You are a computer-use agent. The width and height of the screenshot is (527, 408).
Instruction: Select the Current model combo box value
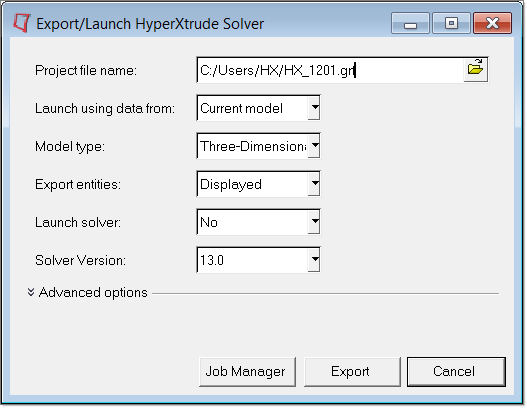point(252,108)
